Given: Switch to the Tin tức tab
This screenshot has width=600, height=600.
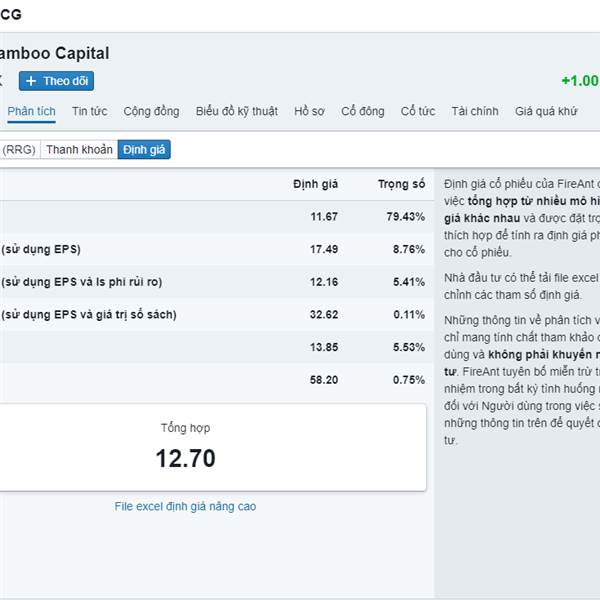Looking at the screenshot, I should click(x=90, y=111).
